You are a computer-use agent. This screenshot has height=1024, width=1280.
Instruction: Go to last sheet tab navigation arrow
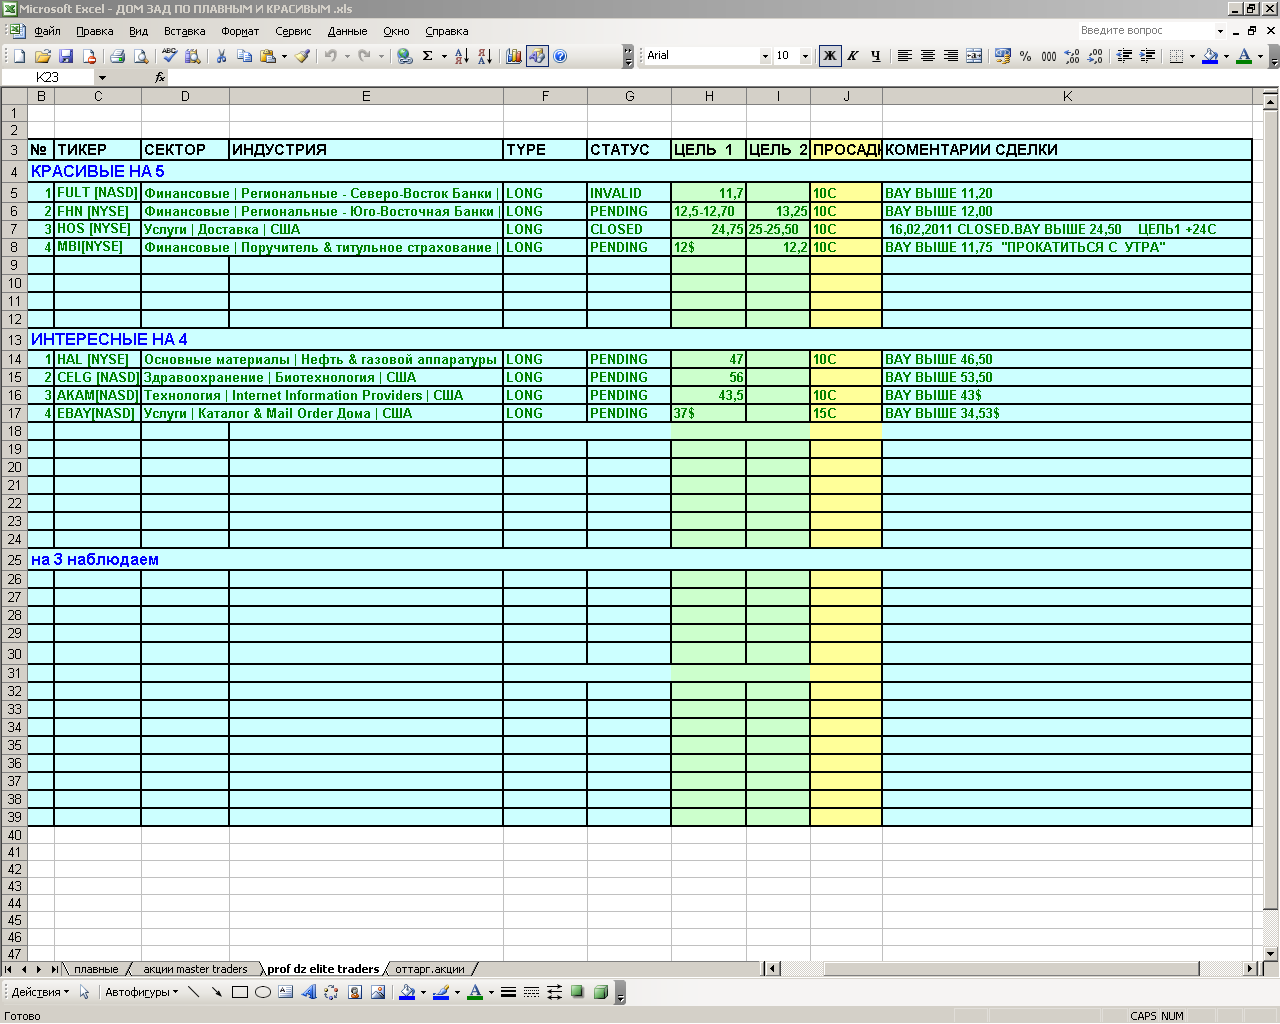54,969
